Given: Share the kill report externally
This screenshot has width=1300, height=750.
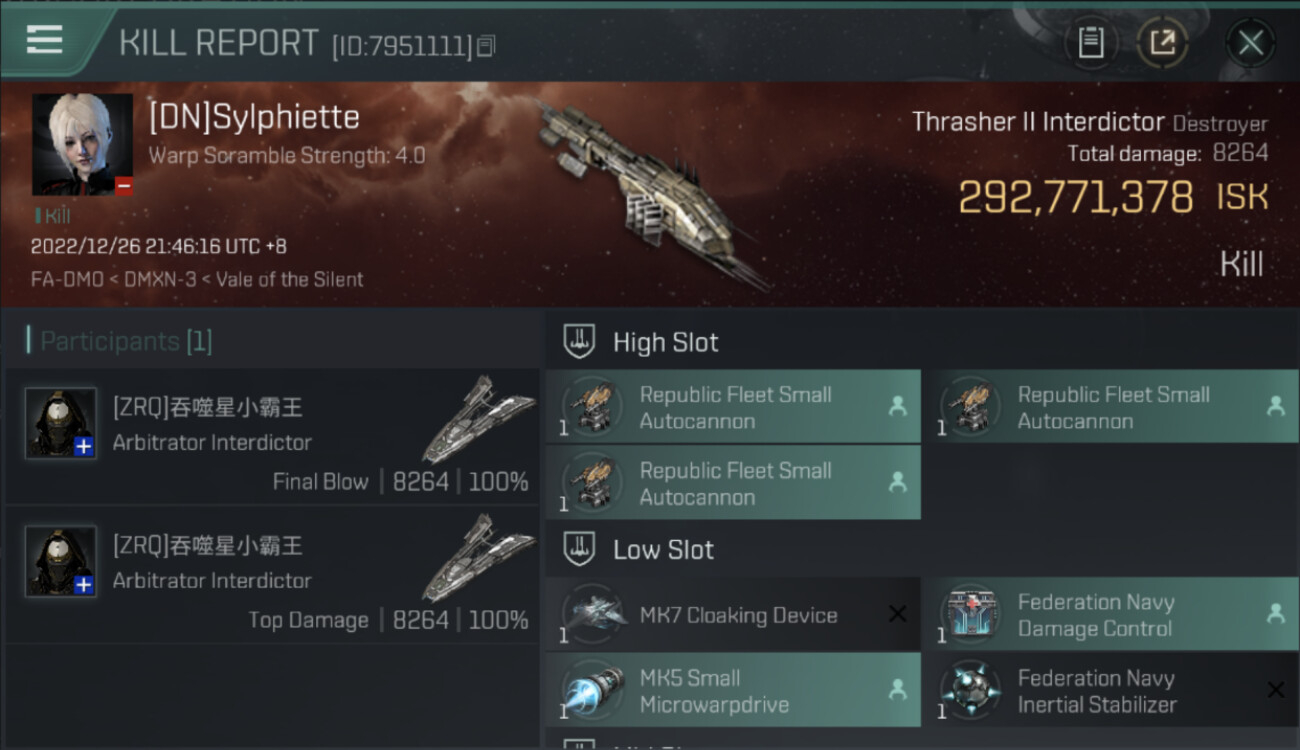Looking at the screenshot, I should coord(1162,43).
